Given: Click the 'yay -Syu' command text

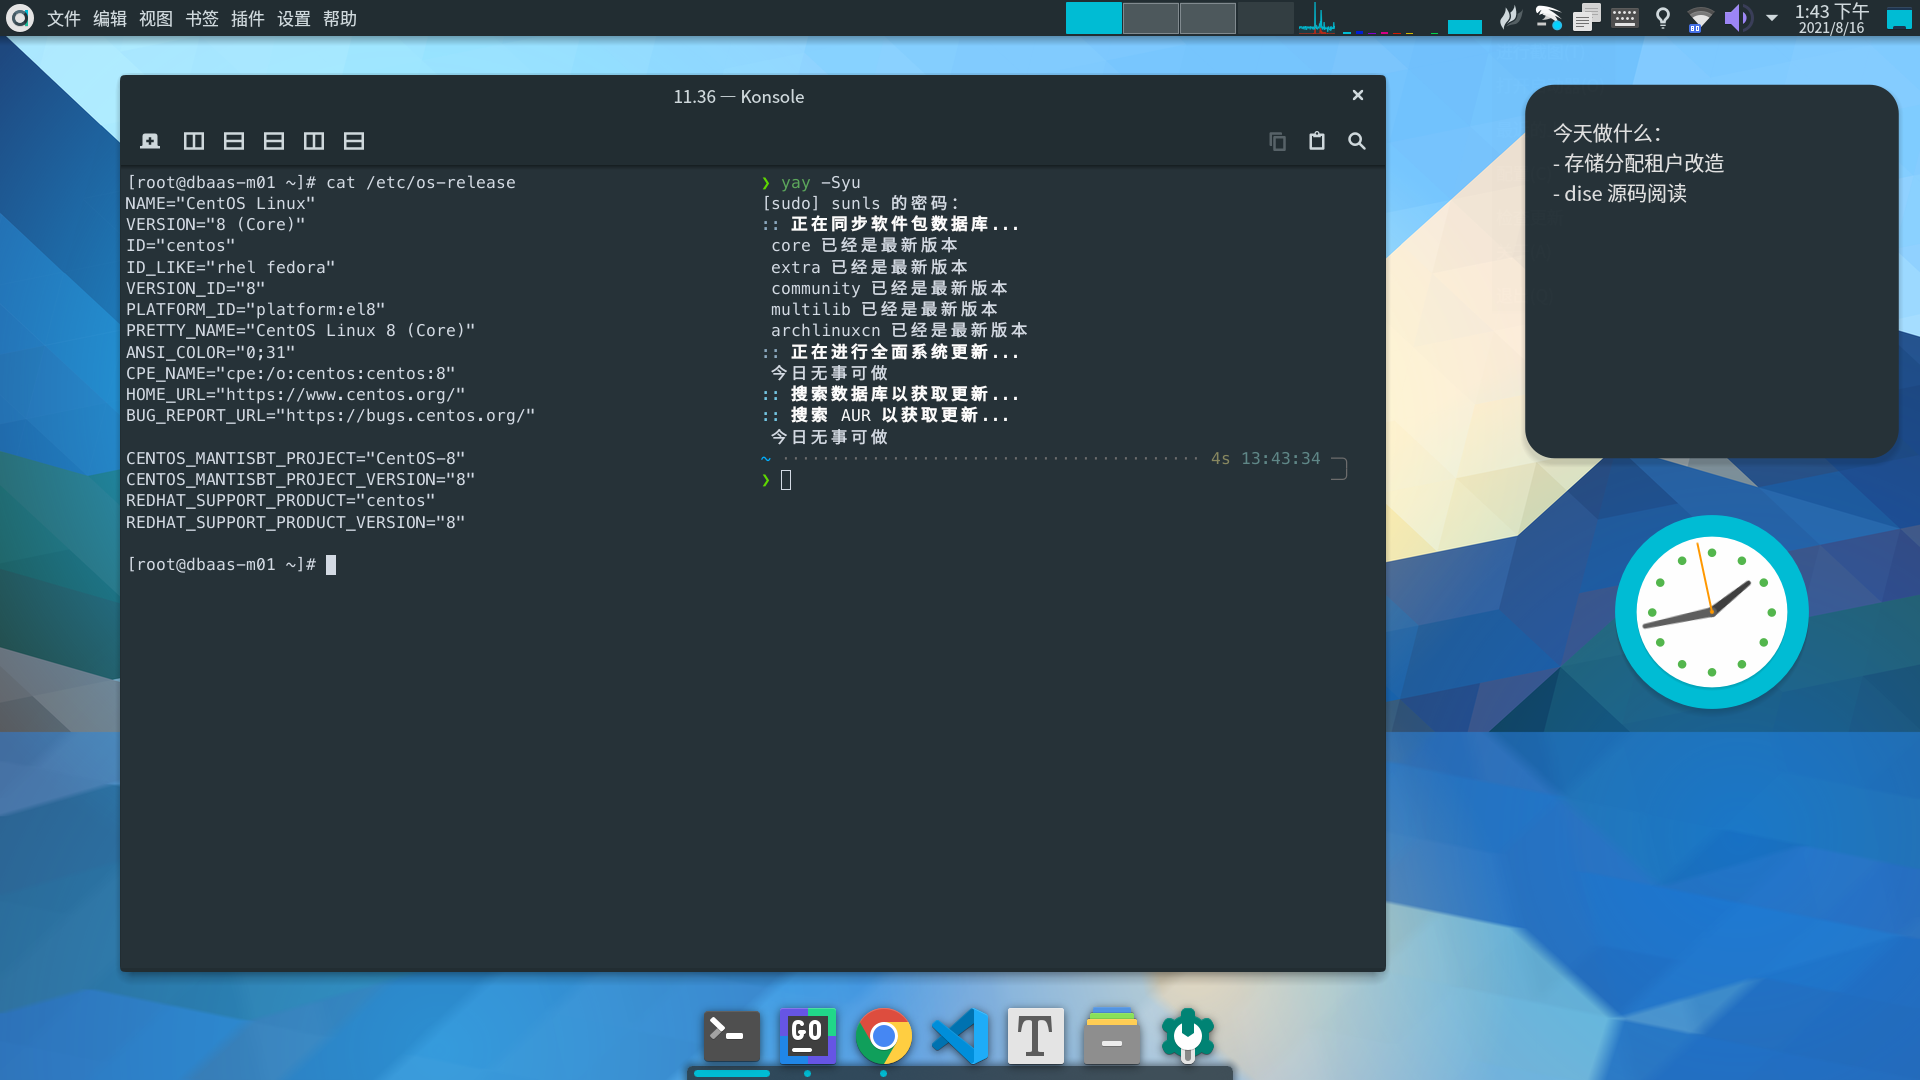Looking at the screenshot, I should [x=820, y=182].
